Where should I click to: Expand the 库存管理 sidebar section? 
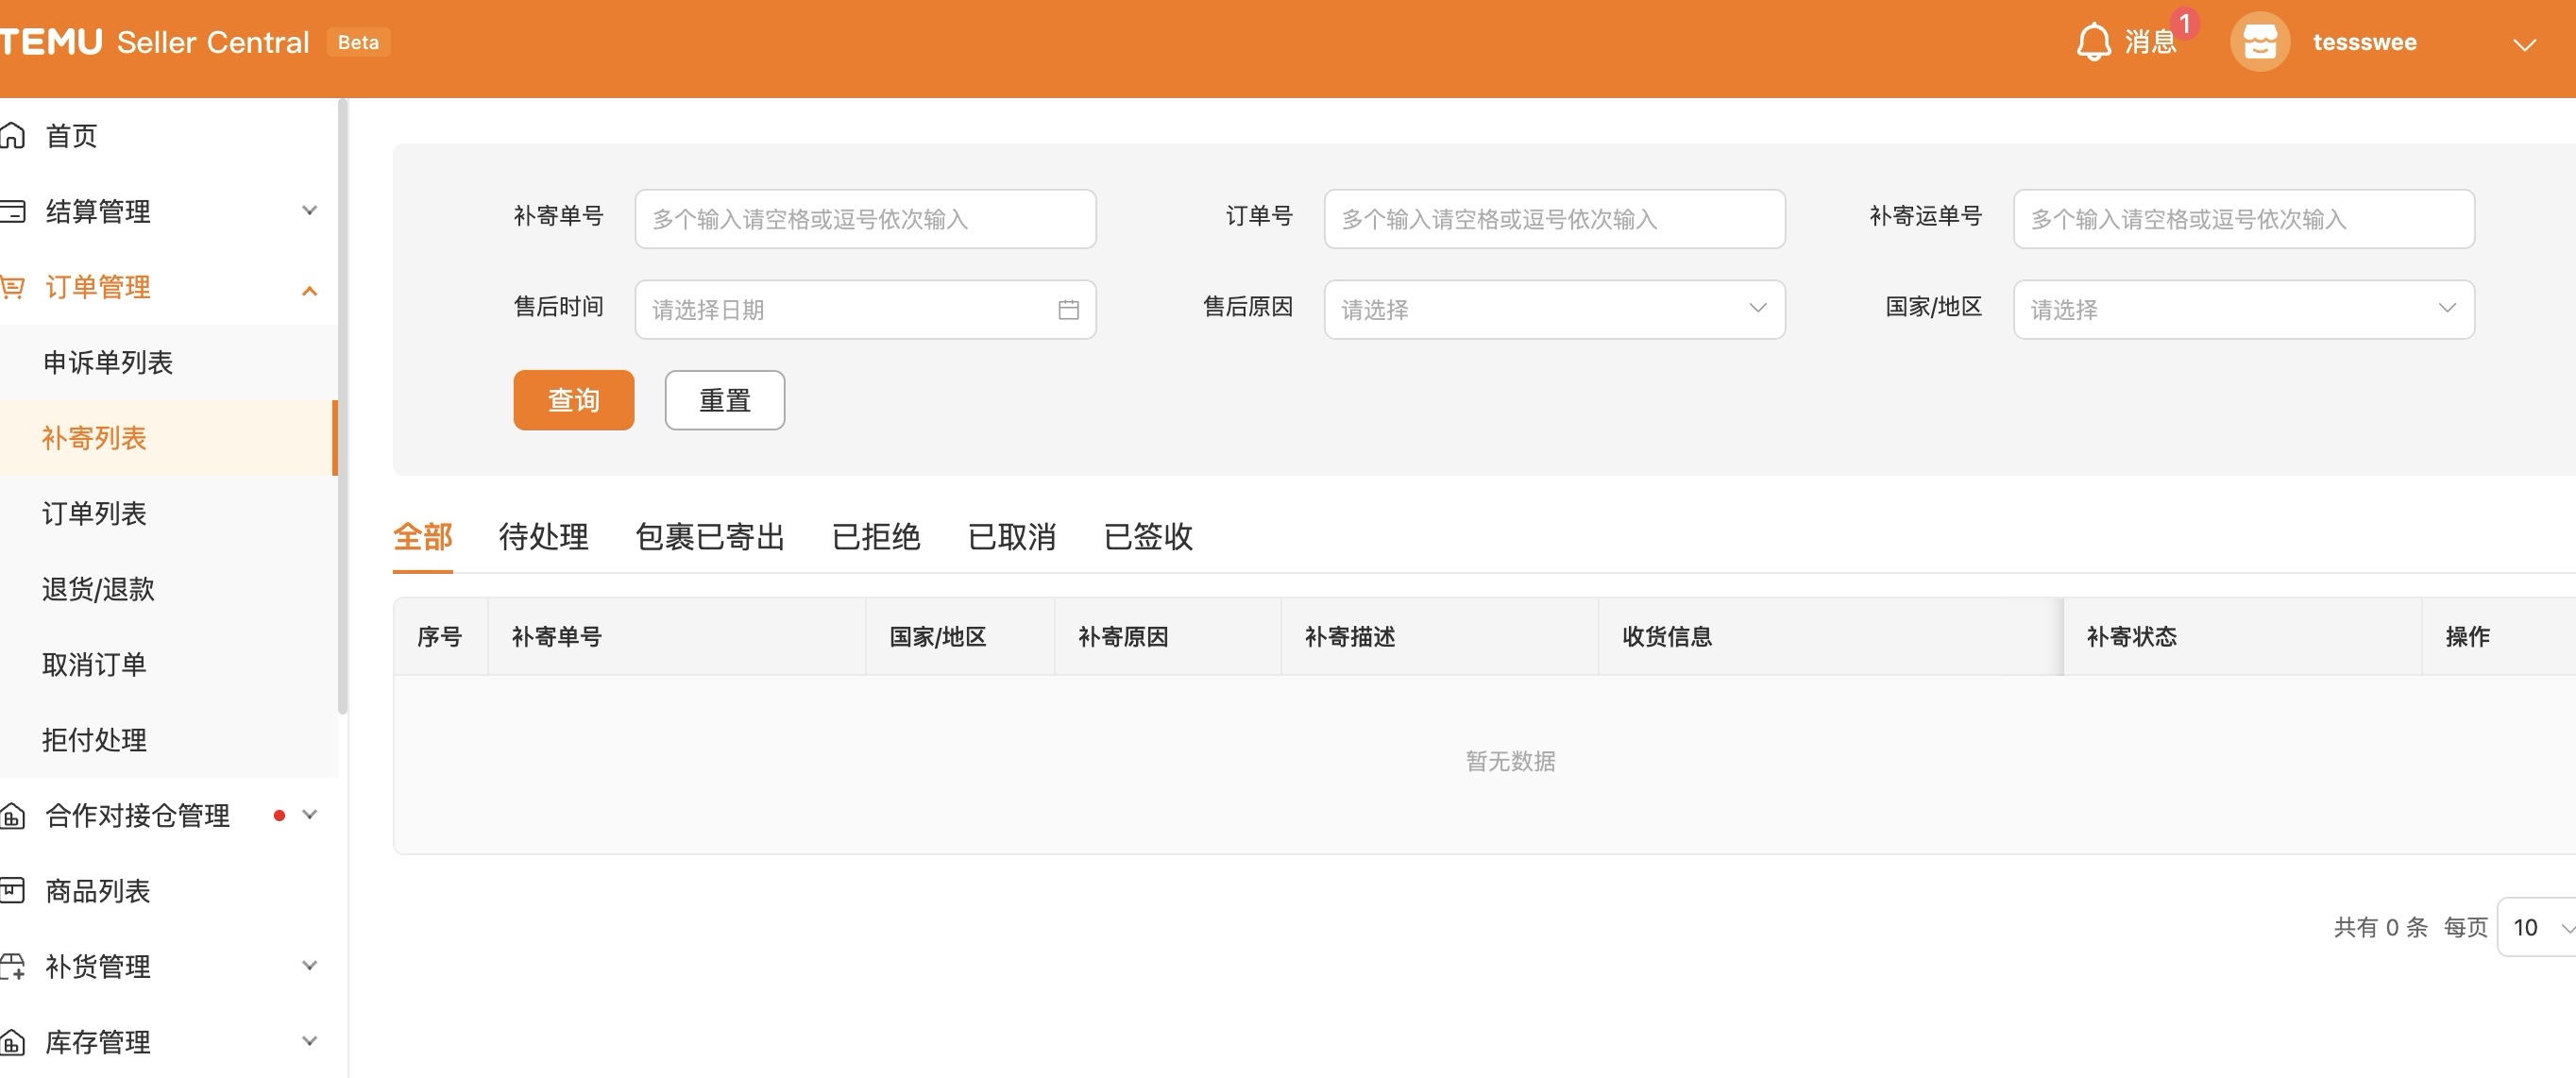pos(308,1040)
